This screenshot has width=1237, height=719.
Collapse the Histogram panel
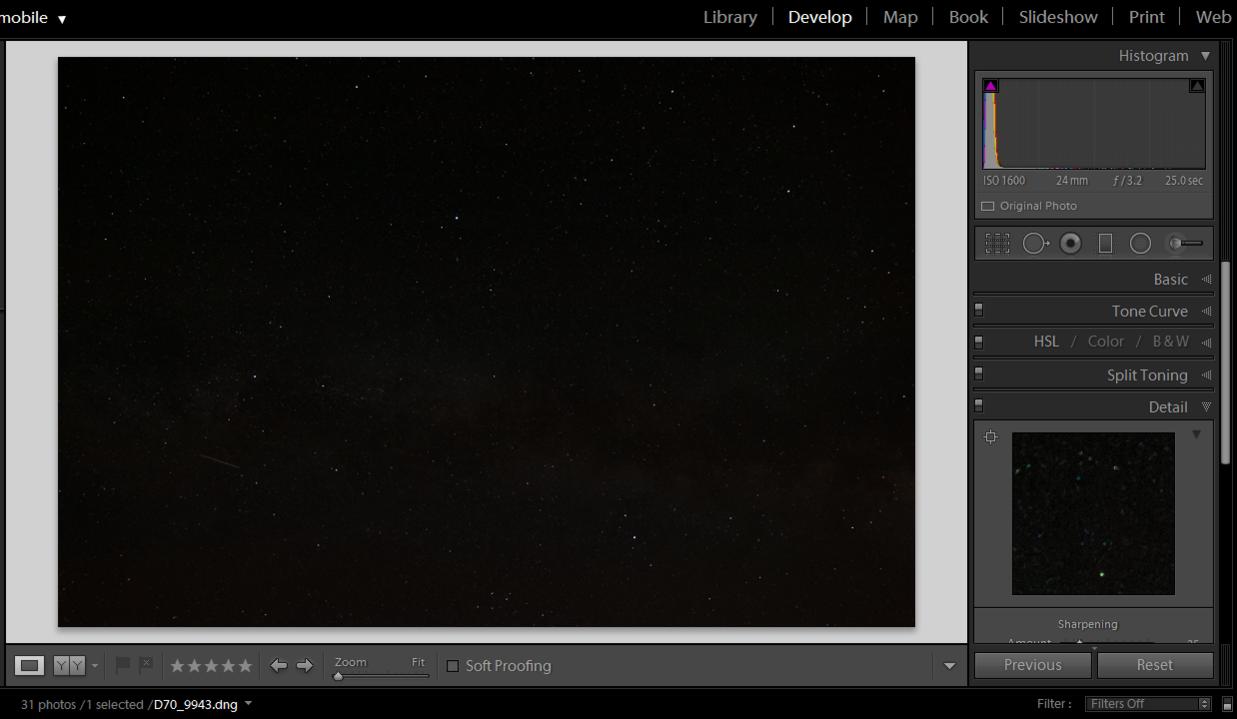[x=1205, y=56]
